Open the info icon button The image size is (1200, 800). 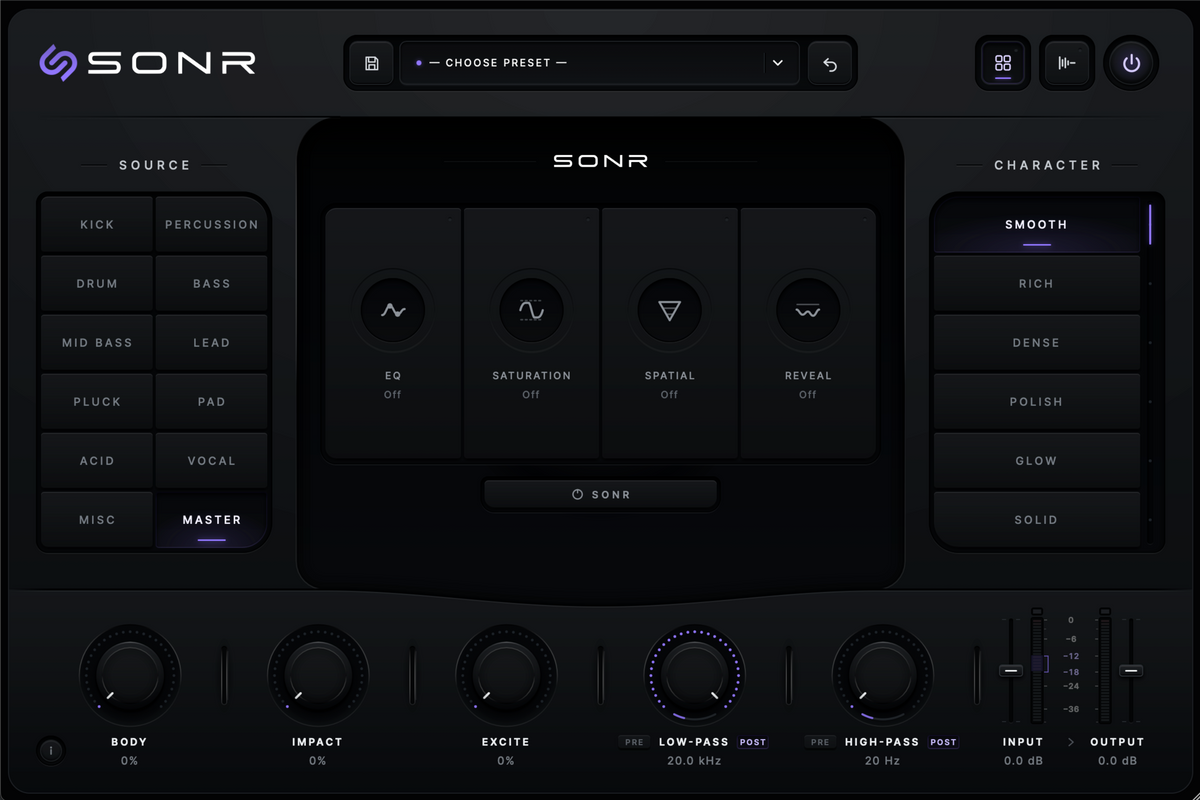(x=51, y=750)
